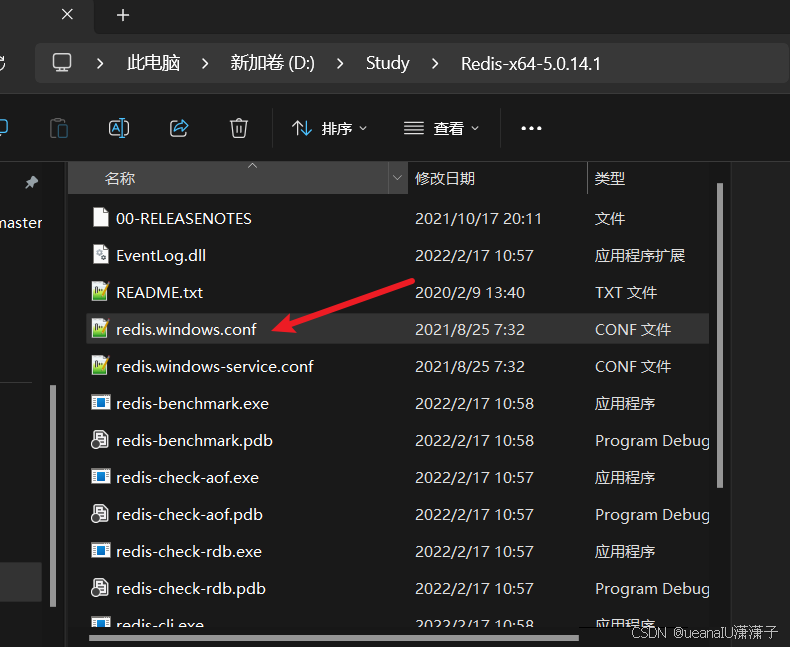The height and width of the screenshot is (647, 790).
Task: Click Program Debug type of redis-benchmark.pdb
Action: (x=652, y=441)
